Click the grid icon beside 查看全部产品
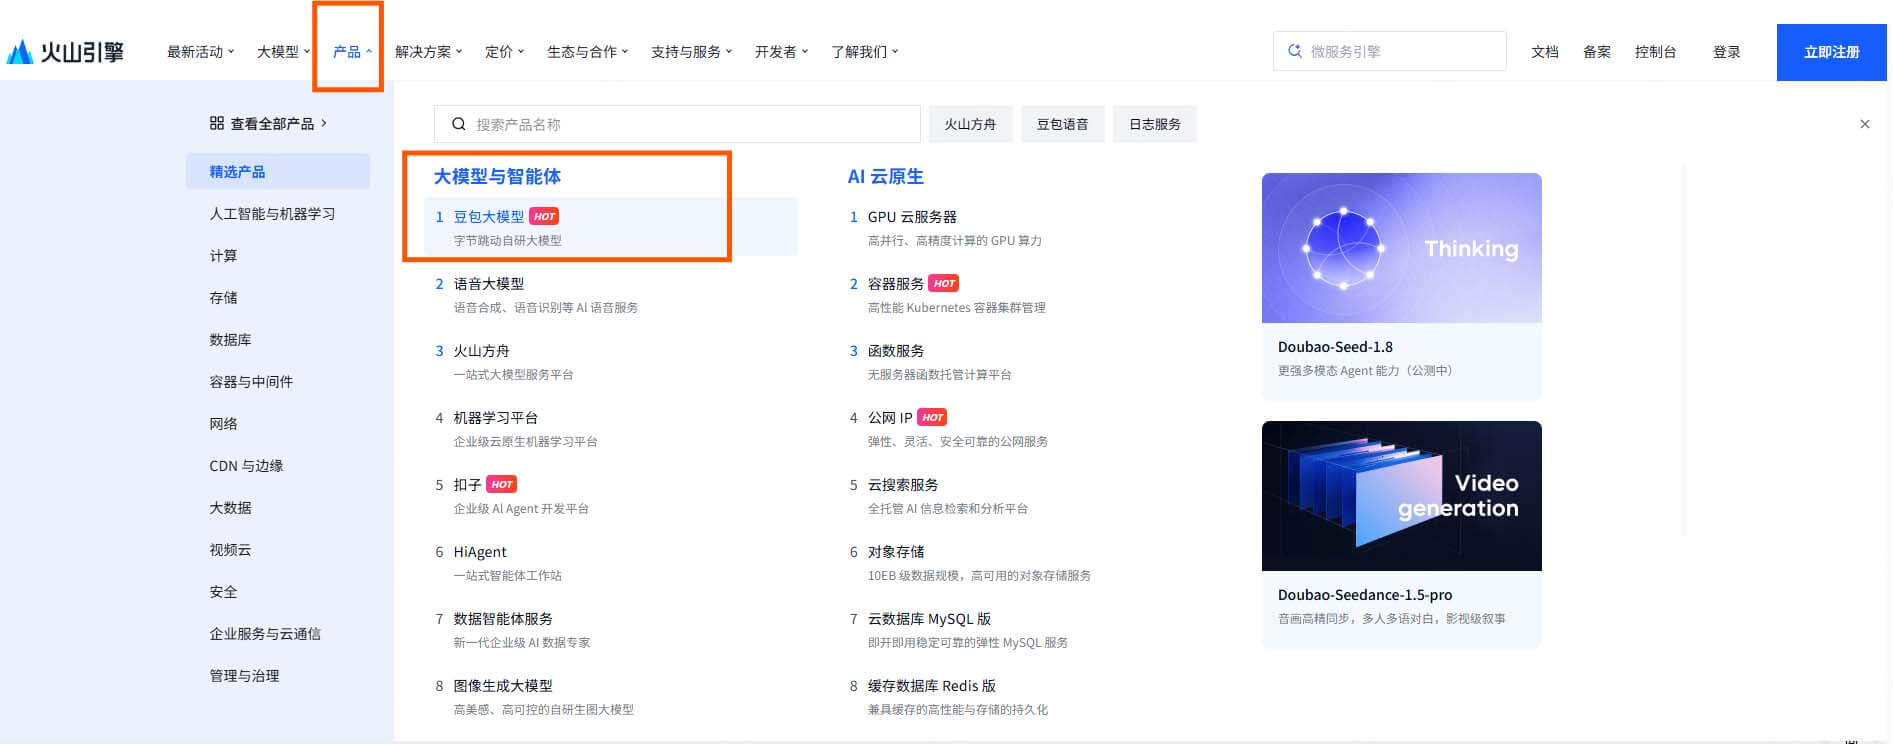Screen dimensions: 1893x746 point(217,124)
